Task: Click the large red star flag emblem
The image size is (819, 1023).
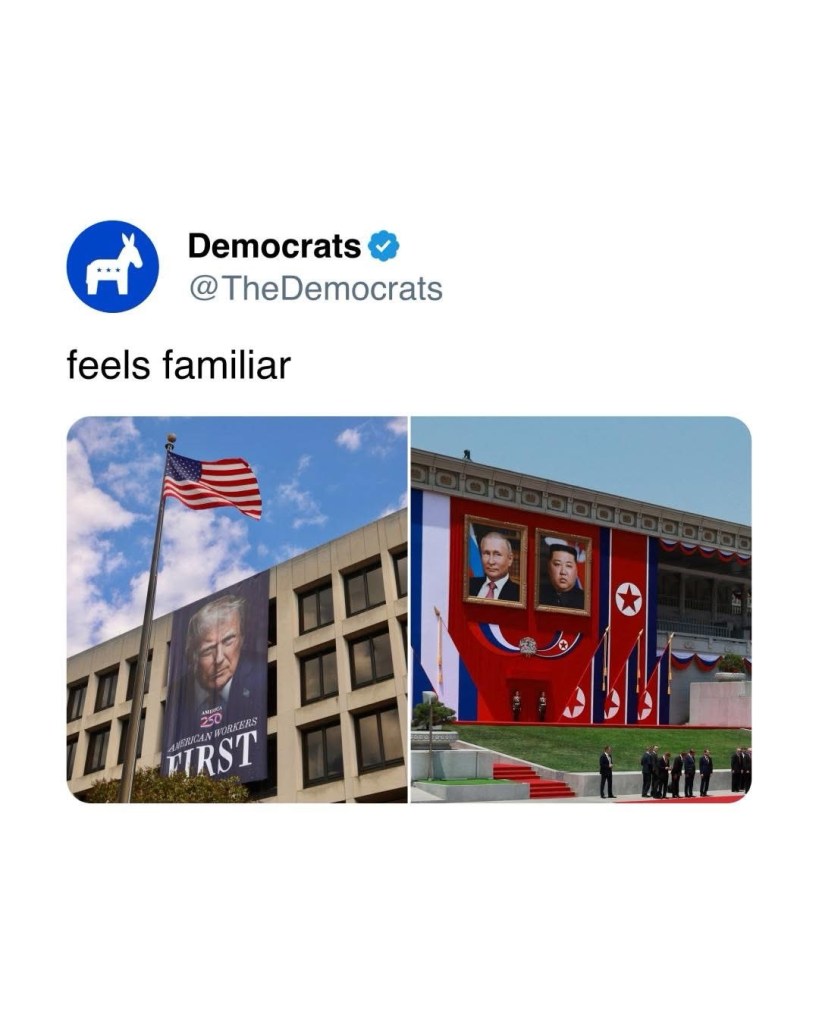Action: (x=628, y=599)
